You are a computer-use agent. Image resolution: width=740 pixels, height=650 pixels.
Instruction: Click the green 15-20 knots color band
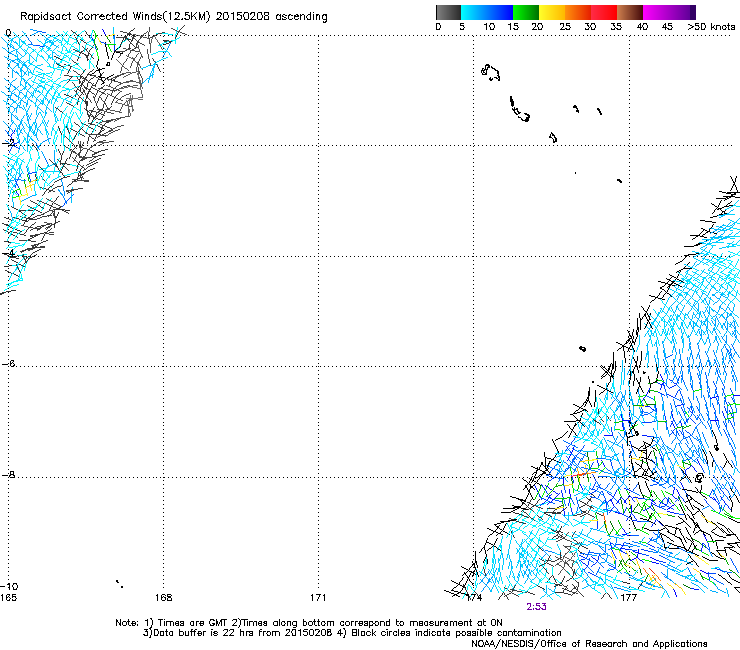click(x=526, y=12)
